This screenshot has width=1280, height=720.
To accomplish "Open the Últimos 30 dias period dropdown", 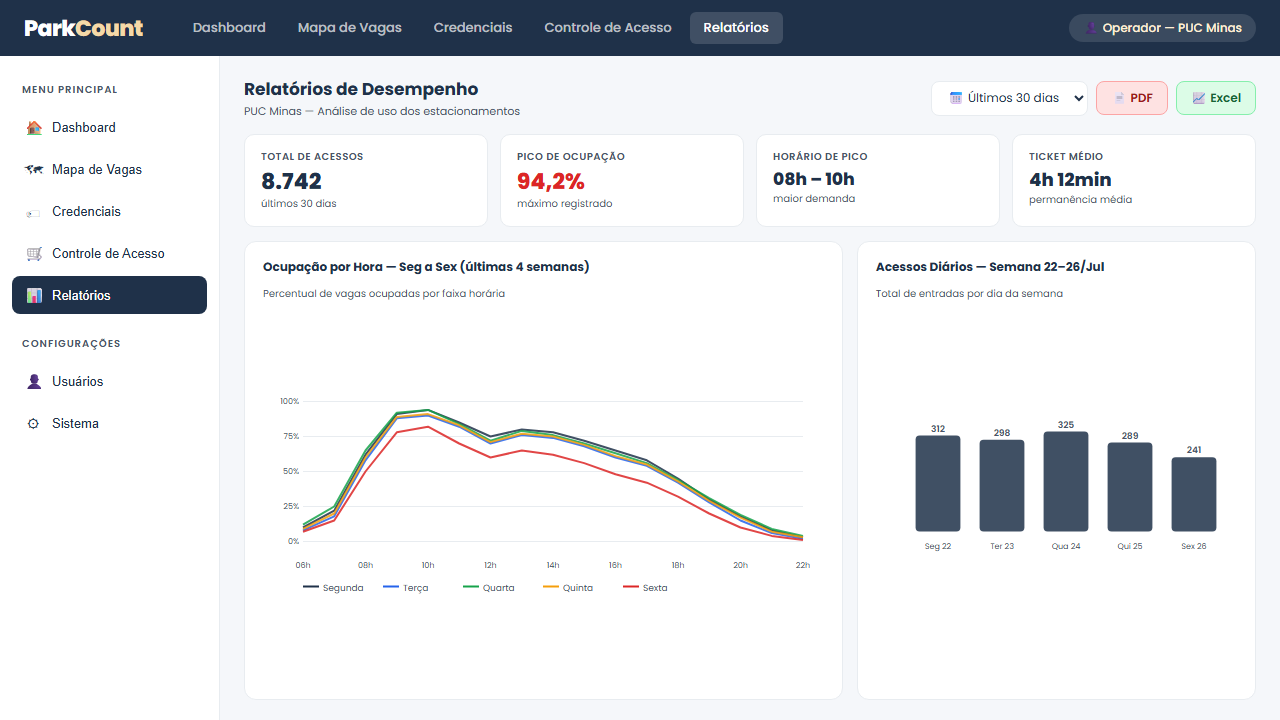I will coord(1009,98).
